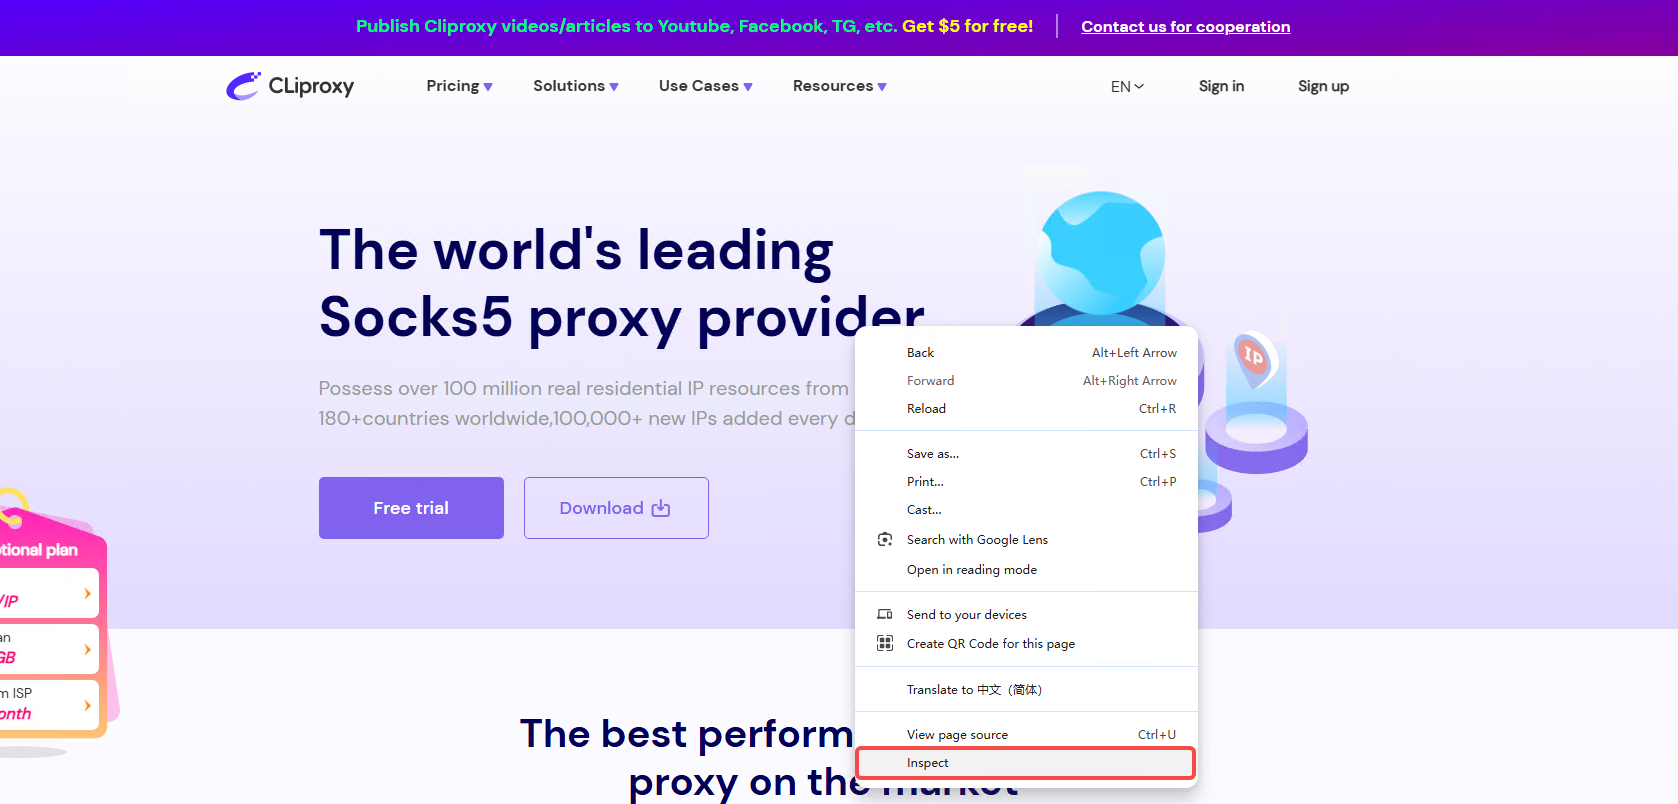The image size is (1678, 804).
Task: Choose Inspect from the context menu
Action: (x=1026, y=763)
